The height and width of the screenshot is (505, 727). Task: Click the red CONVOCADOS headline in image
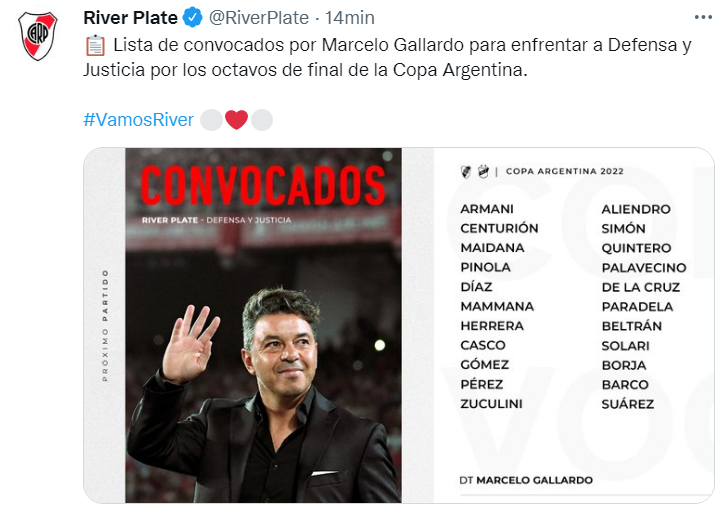(263, 185)
